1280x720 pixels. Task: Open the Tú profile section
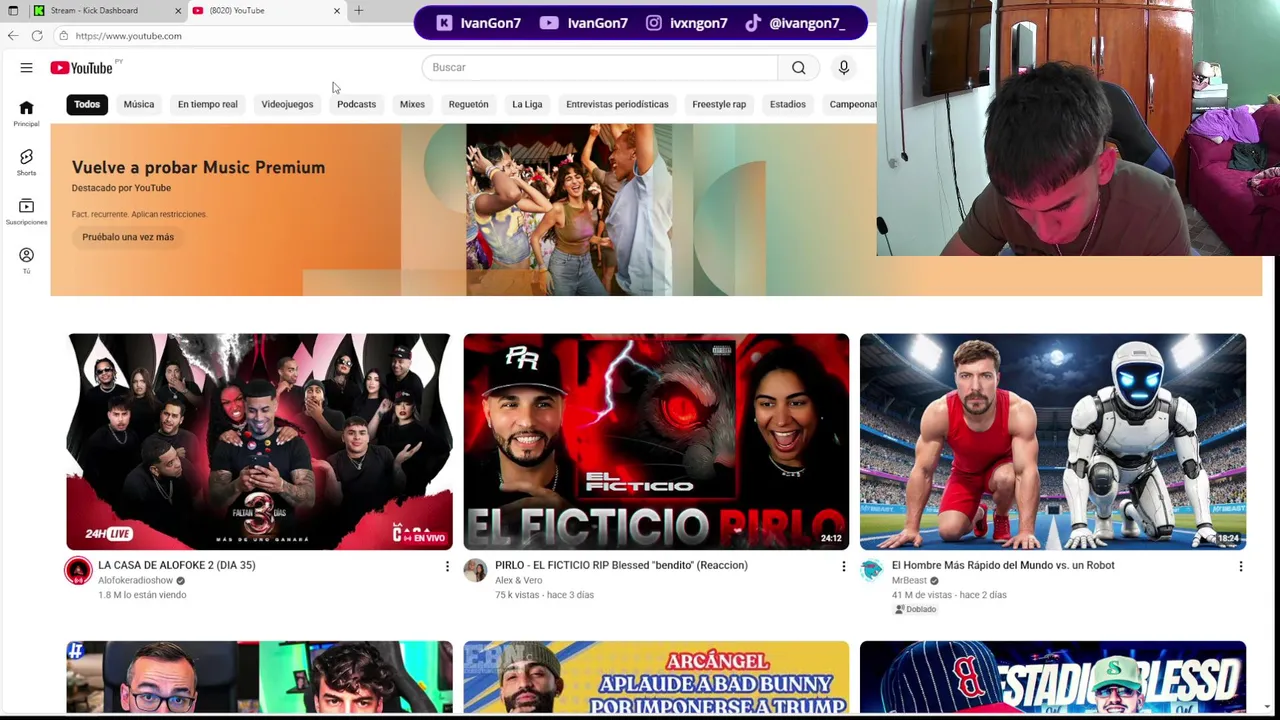point(26,261)
